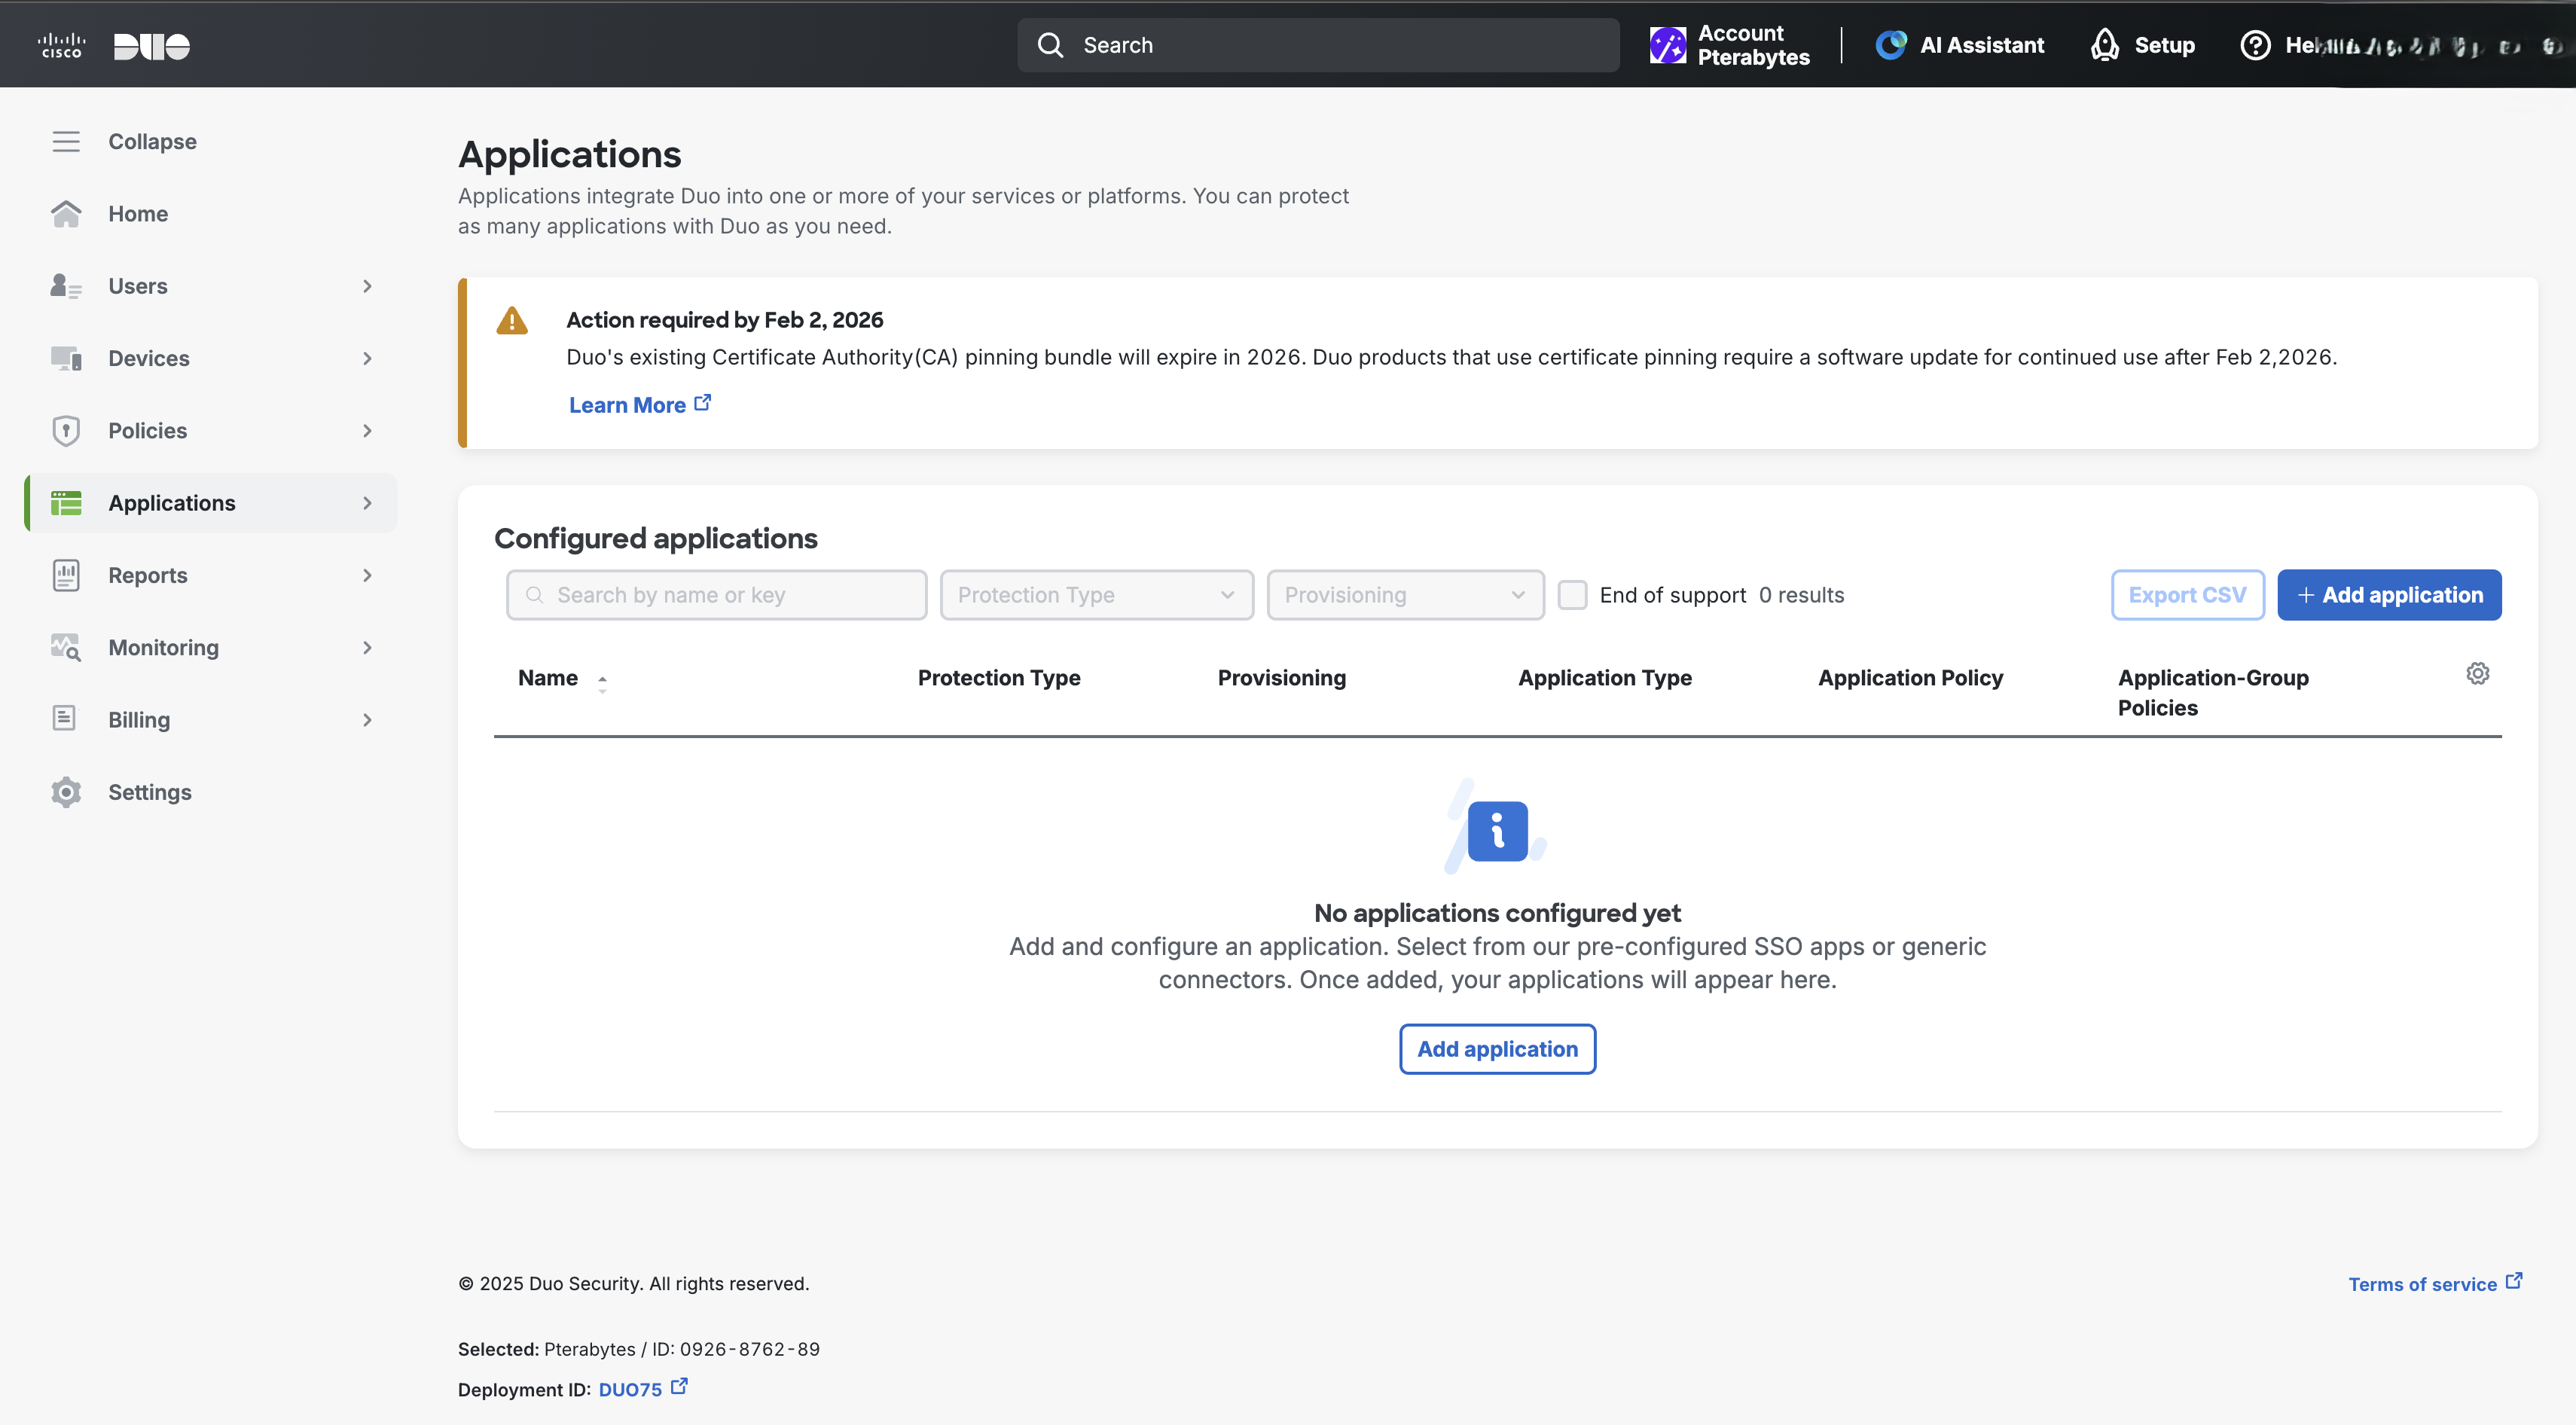This screenshot has width=2576, height=1425.
Task: Check the End of support checkbox
Action: (x=1572, y=595)
